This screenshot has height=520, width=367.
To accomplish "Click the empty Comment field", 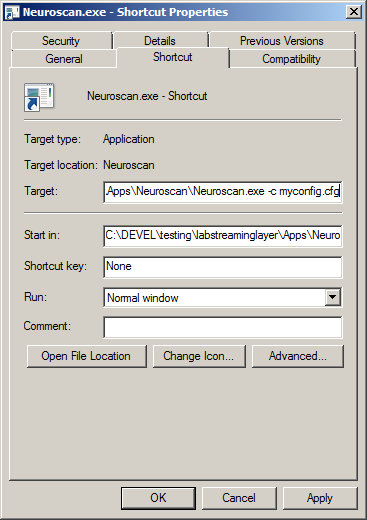I will tap(223, 327).
